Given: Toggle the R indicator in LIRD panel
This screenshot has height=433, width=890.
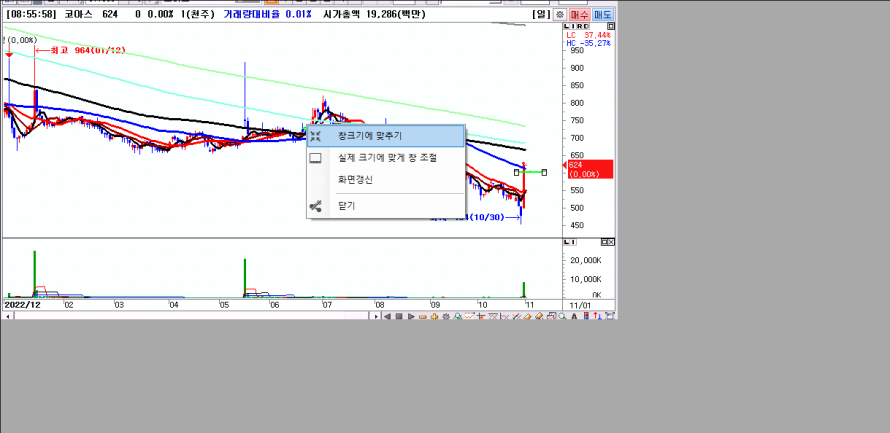Looking at the screenshot, I should [x=580, y=26].
